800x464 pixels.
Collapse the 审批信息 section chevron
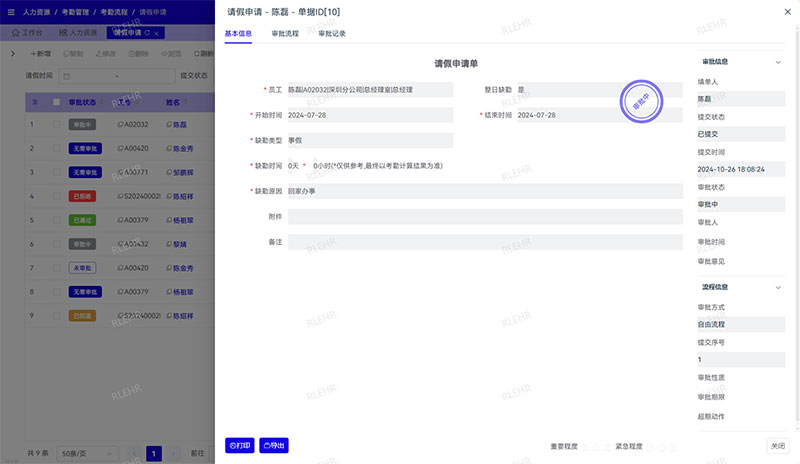[778, 62]
